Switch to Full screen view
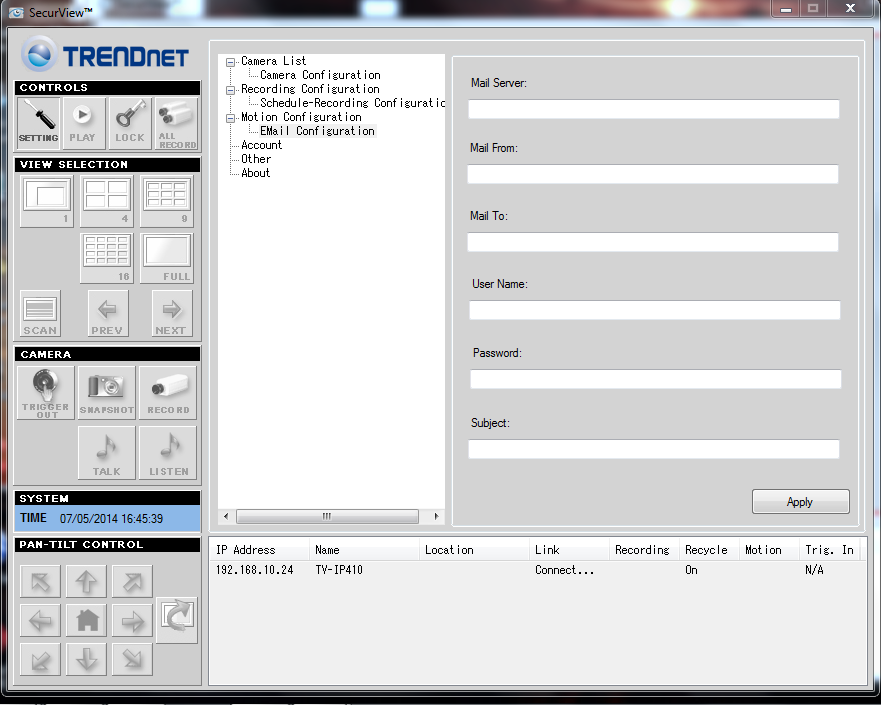Screen dimensions: 881x705 pos(167,258)
